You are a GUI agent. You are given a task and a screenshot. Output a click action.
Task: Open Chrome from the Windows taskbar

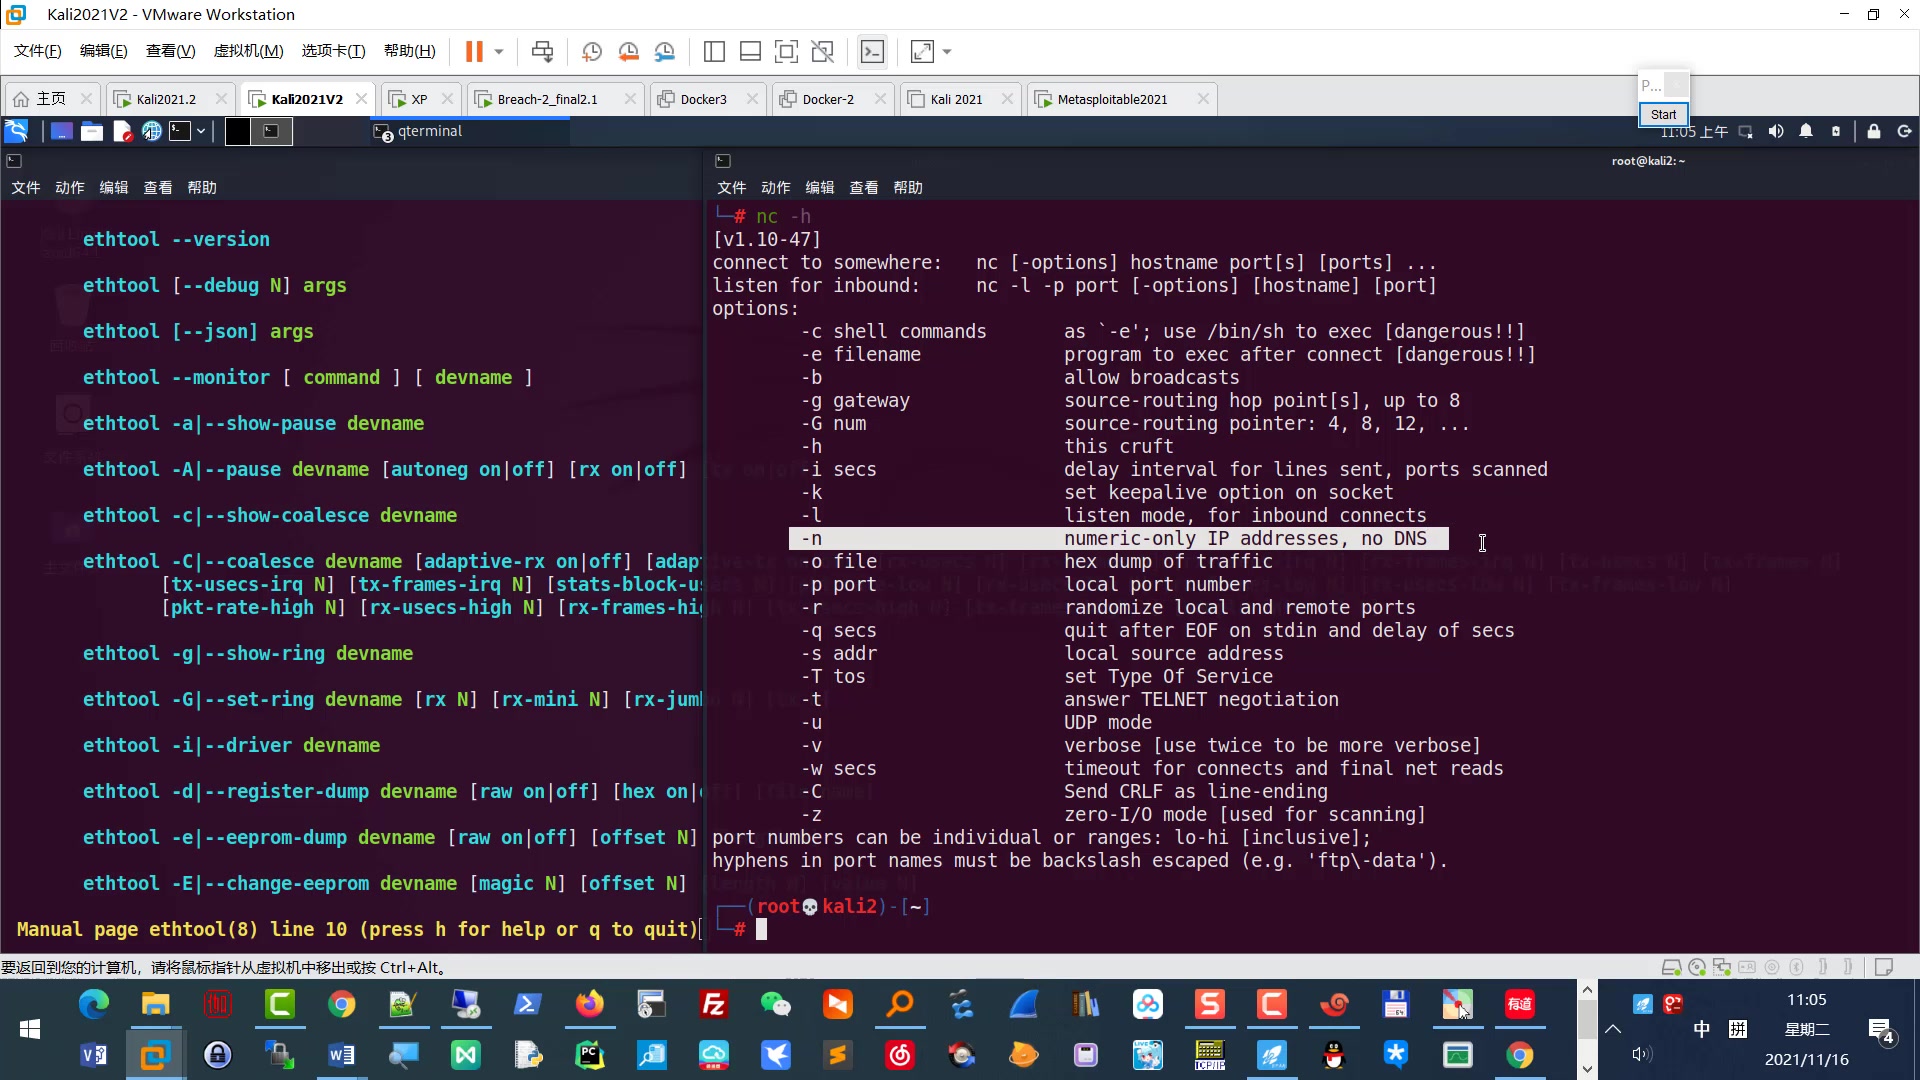point(342,1004)
